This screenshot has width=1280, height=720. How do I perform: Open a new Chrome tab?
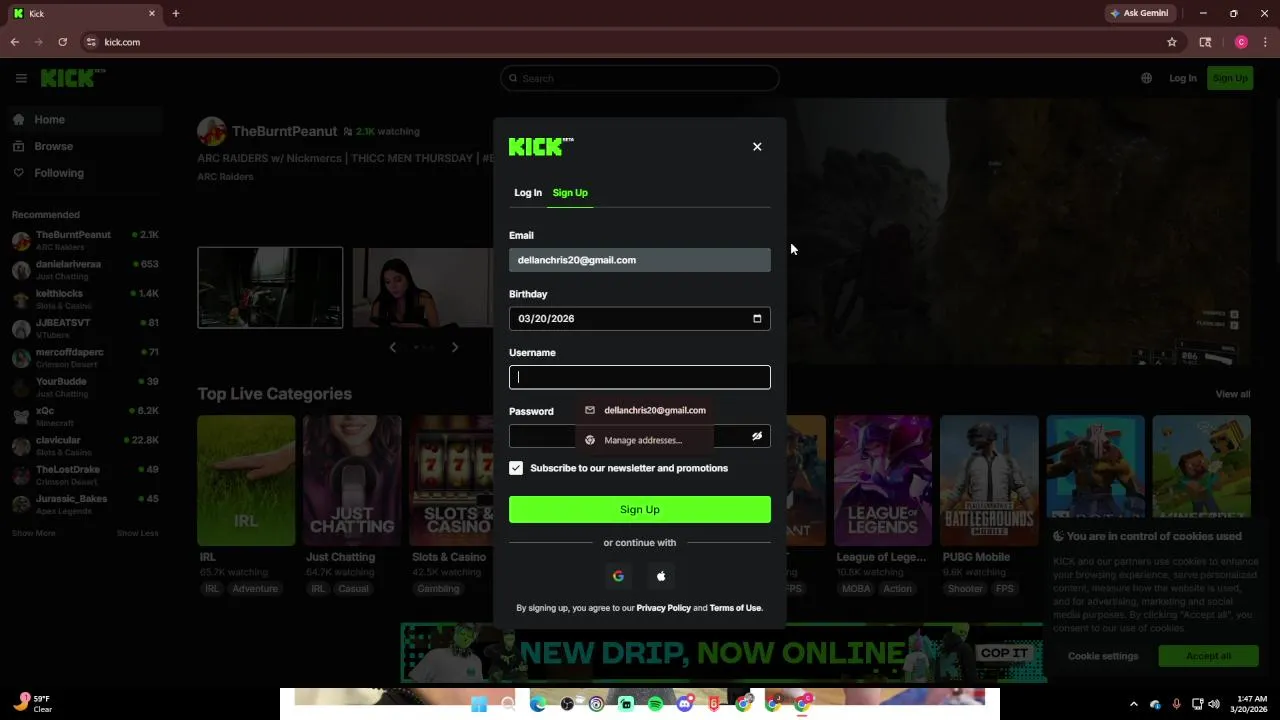pos(176,14)
